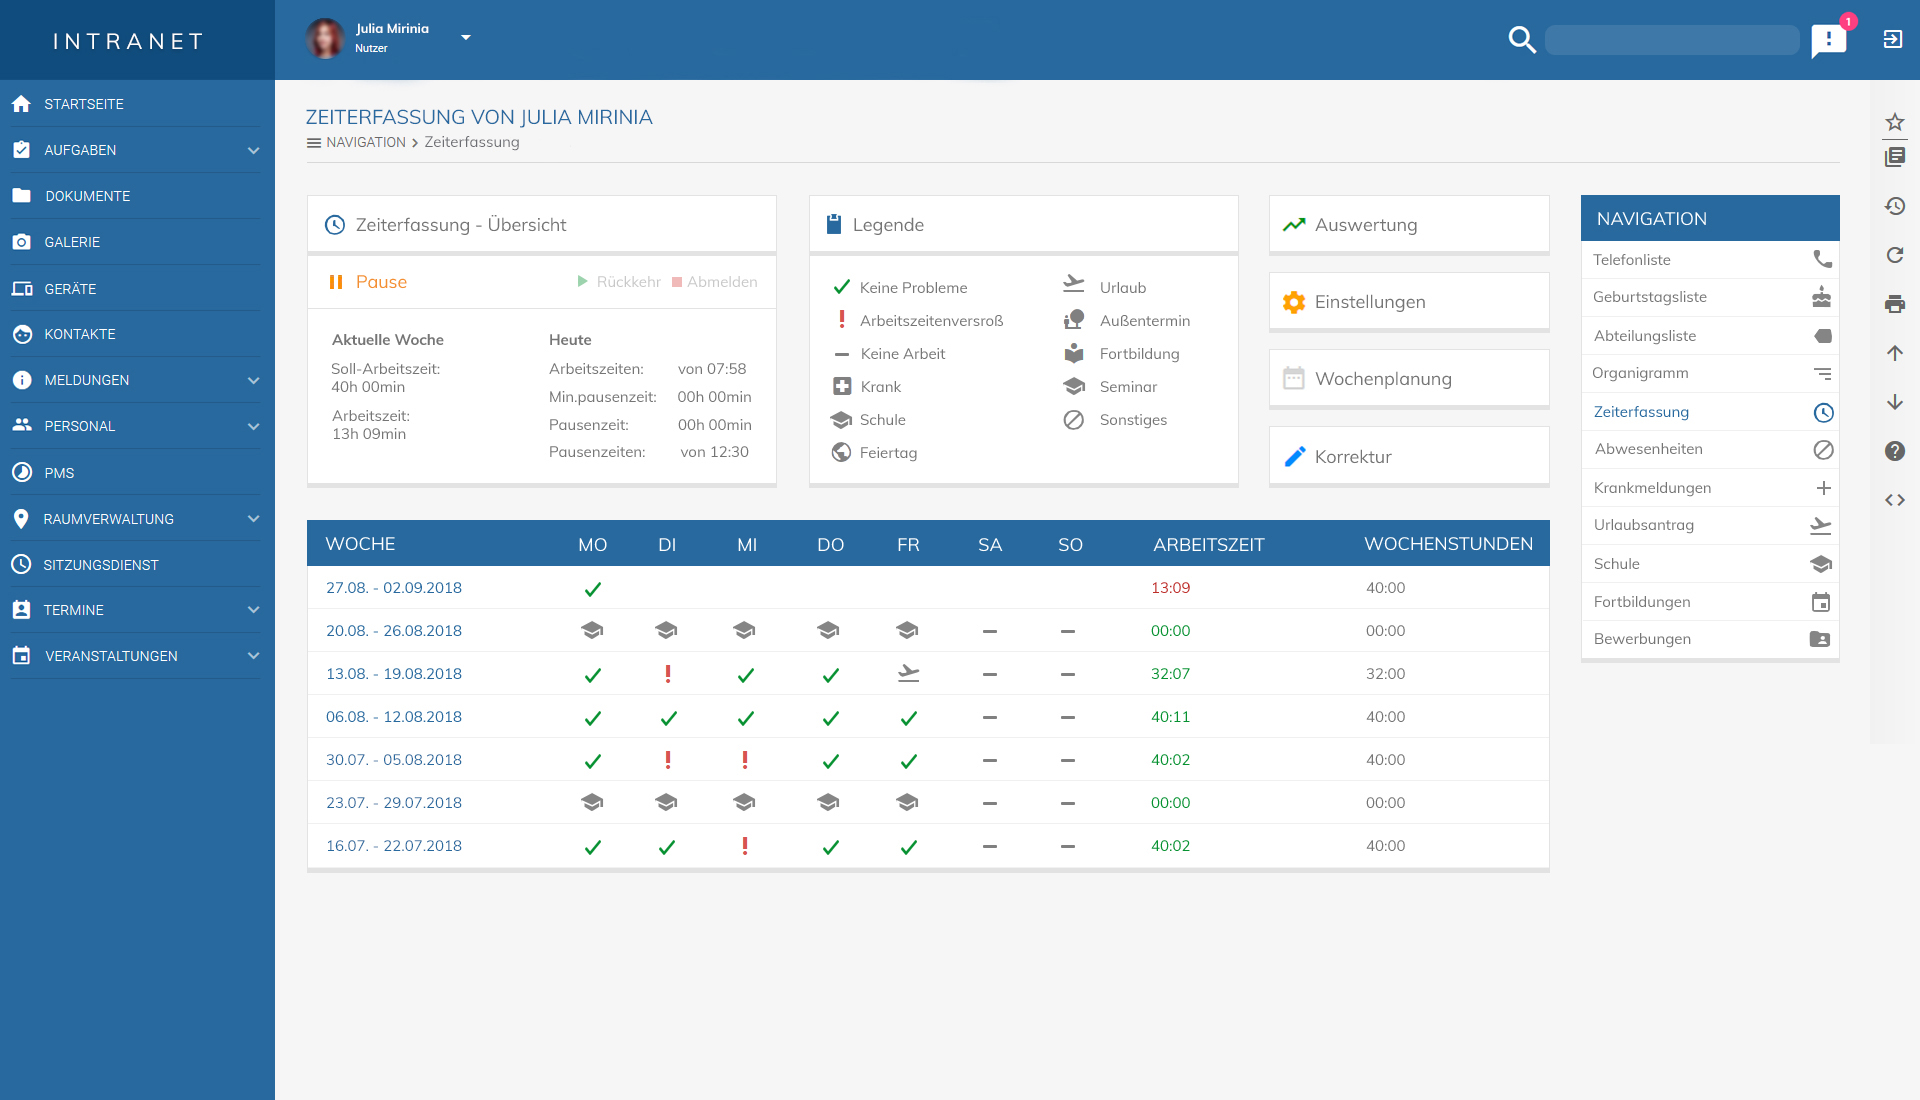Open the Auswertung panel

point(1409,225)
